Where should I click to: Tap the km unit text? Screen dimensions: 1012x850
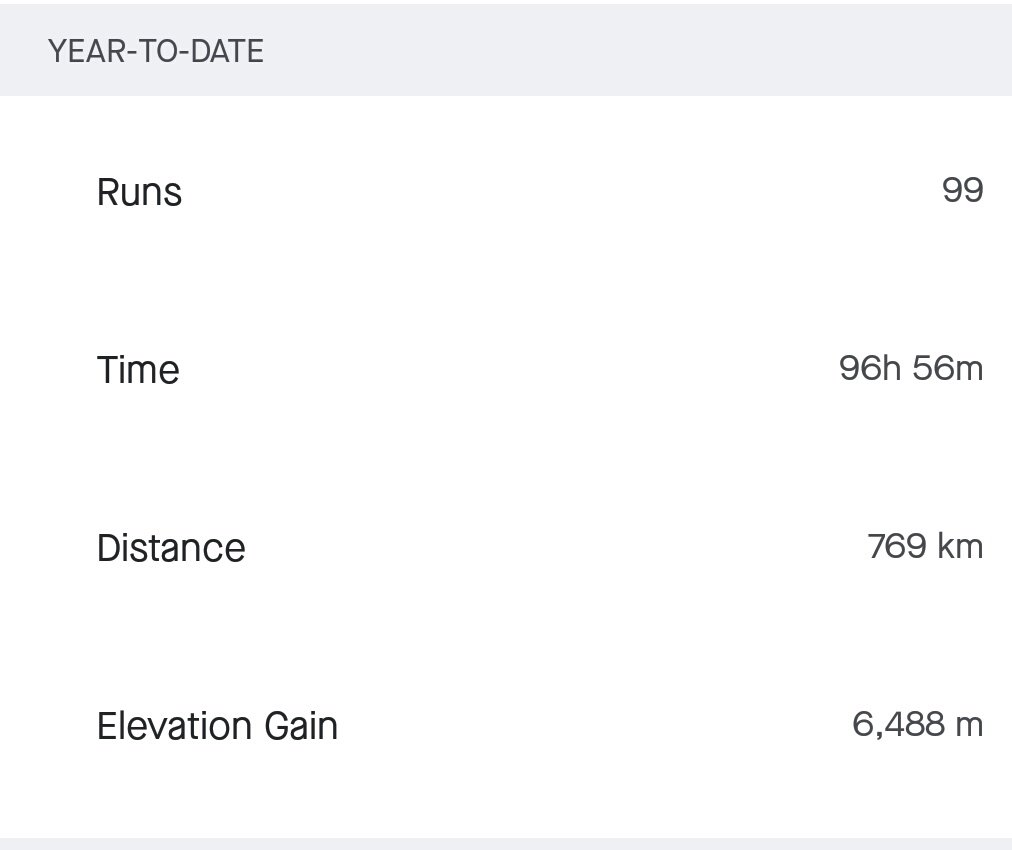[960, 546]
